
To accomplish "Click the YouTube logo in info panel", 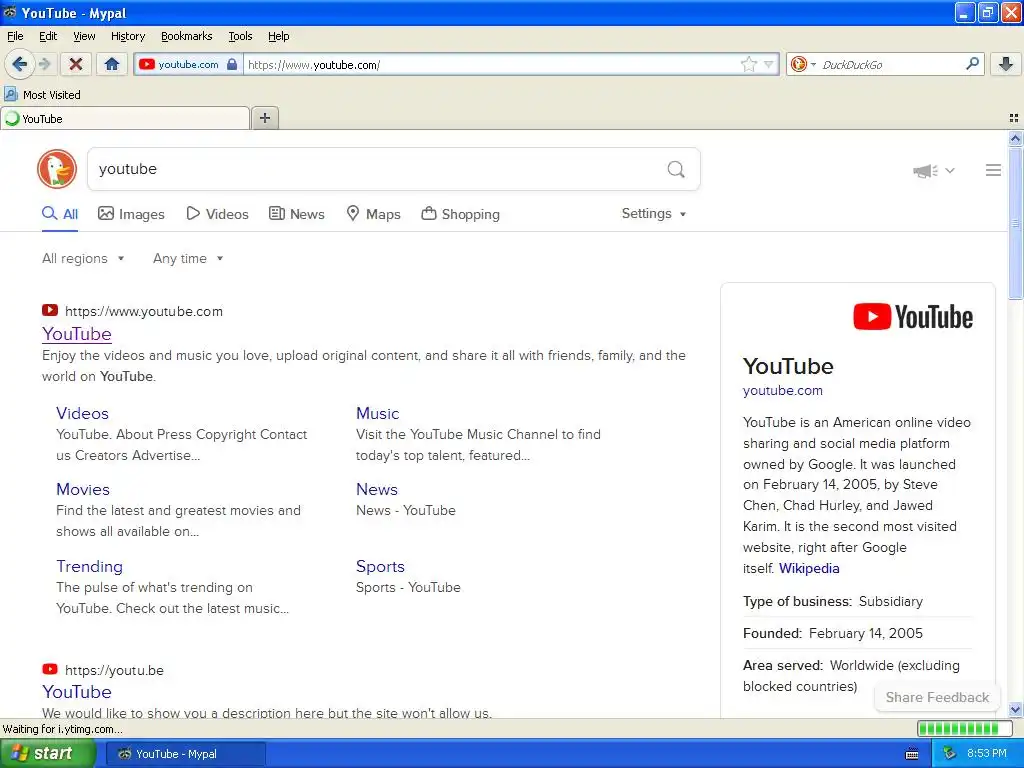I will point(913,317).
